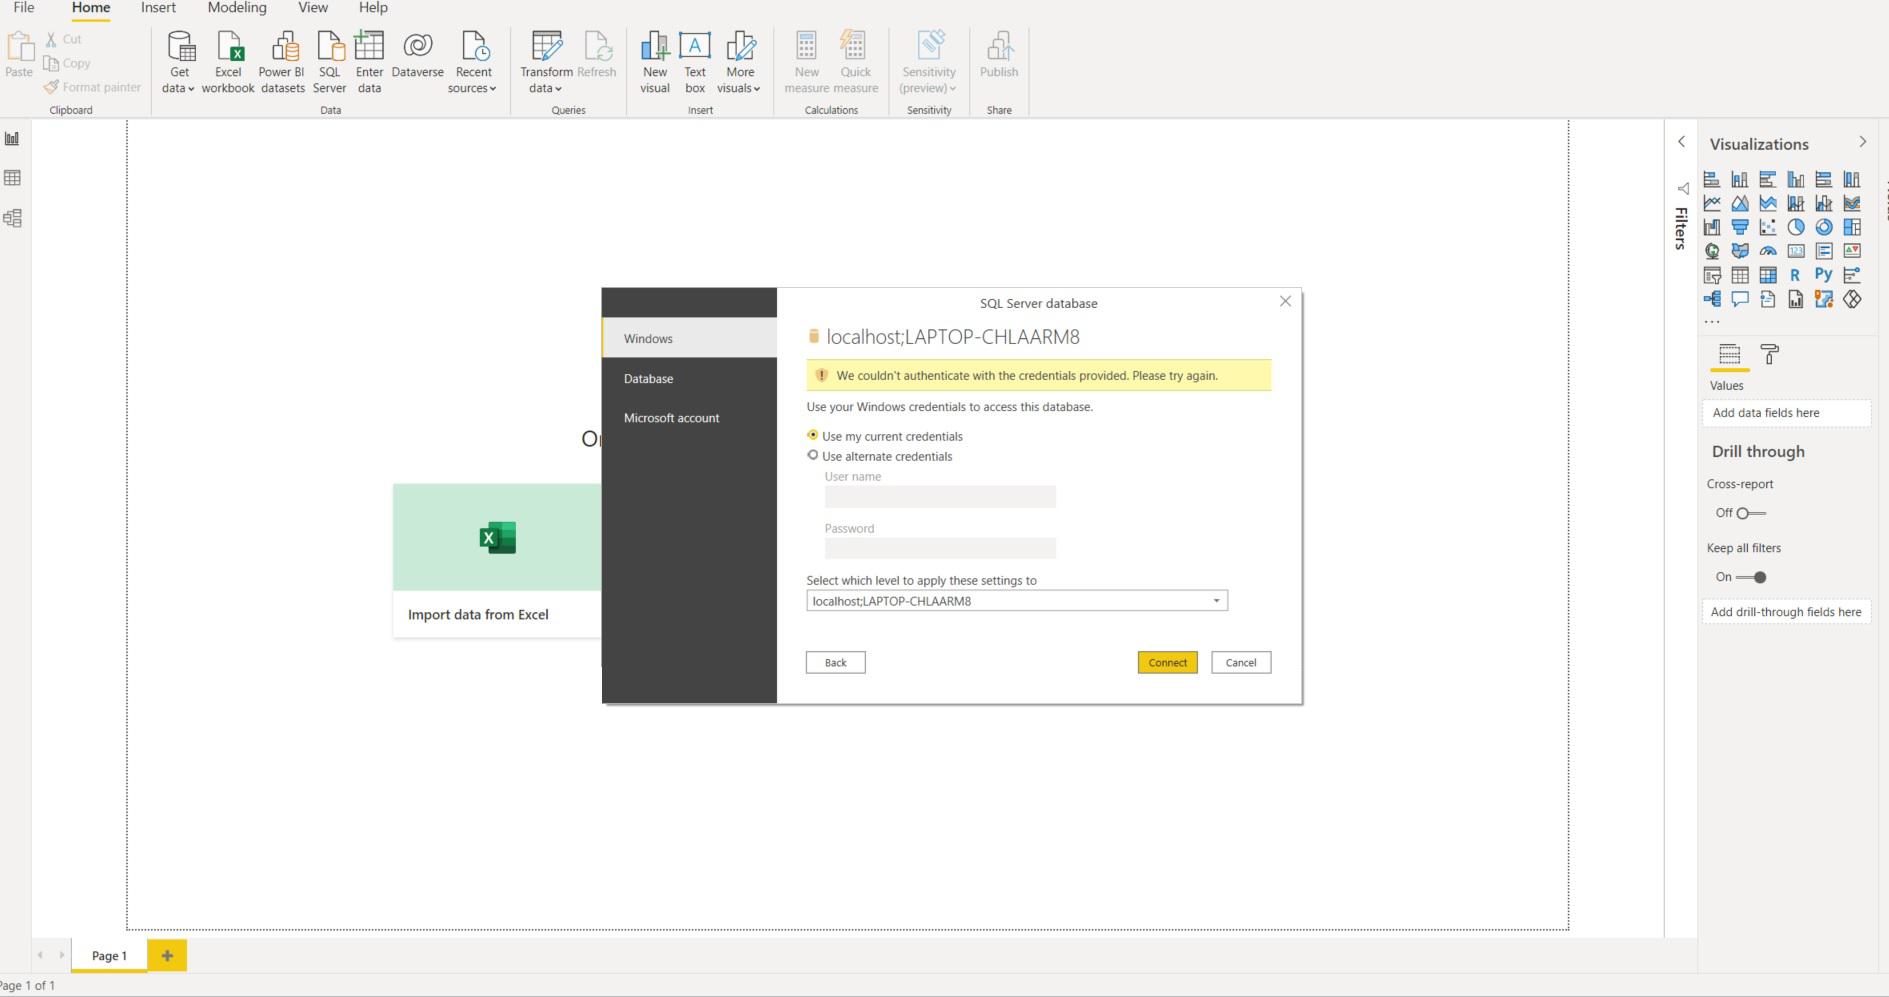Screen dimensions: 1889x997
Task: Select the Stacked bar chart visual
Action: click(1712, 179)
